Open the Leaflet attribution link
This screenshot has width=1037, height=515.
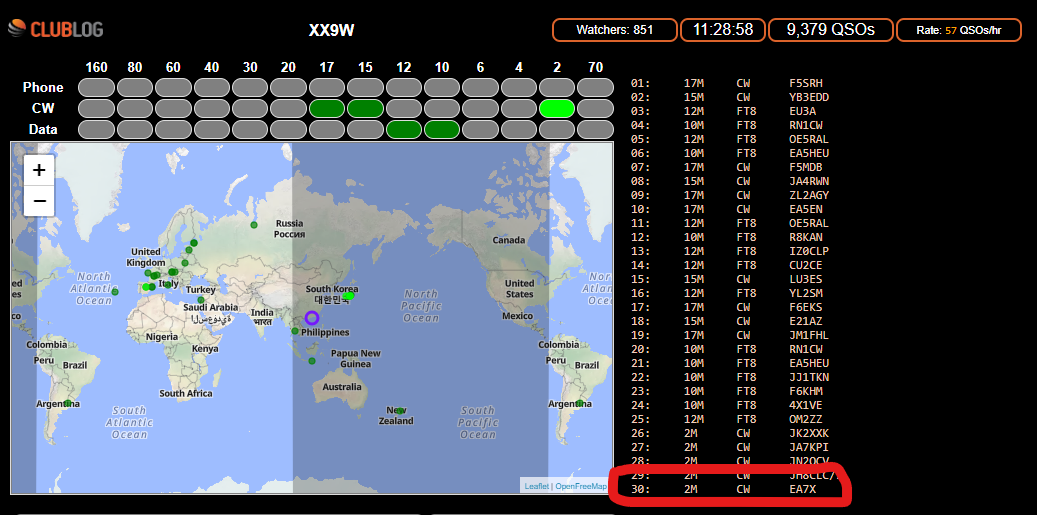click(536, 486)
